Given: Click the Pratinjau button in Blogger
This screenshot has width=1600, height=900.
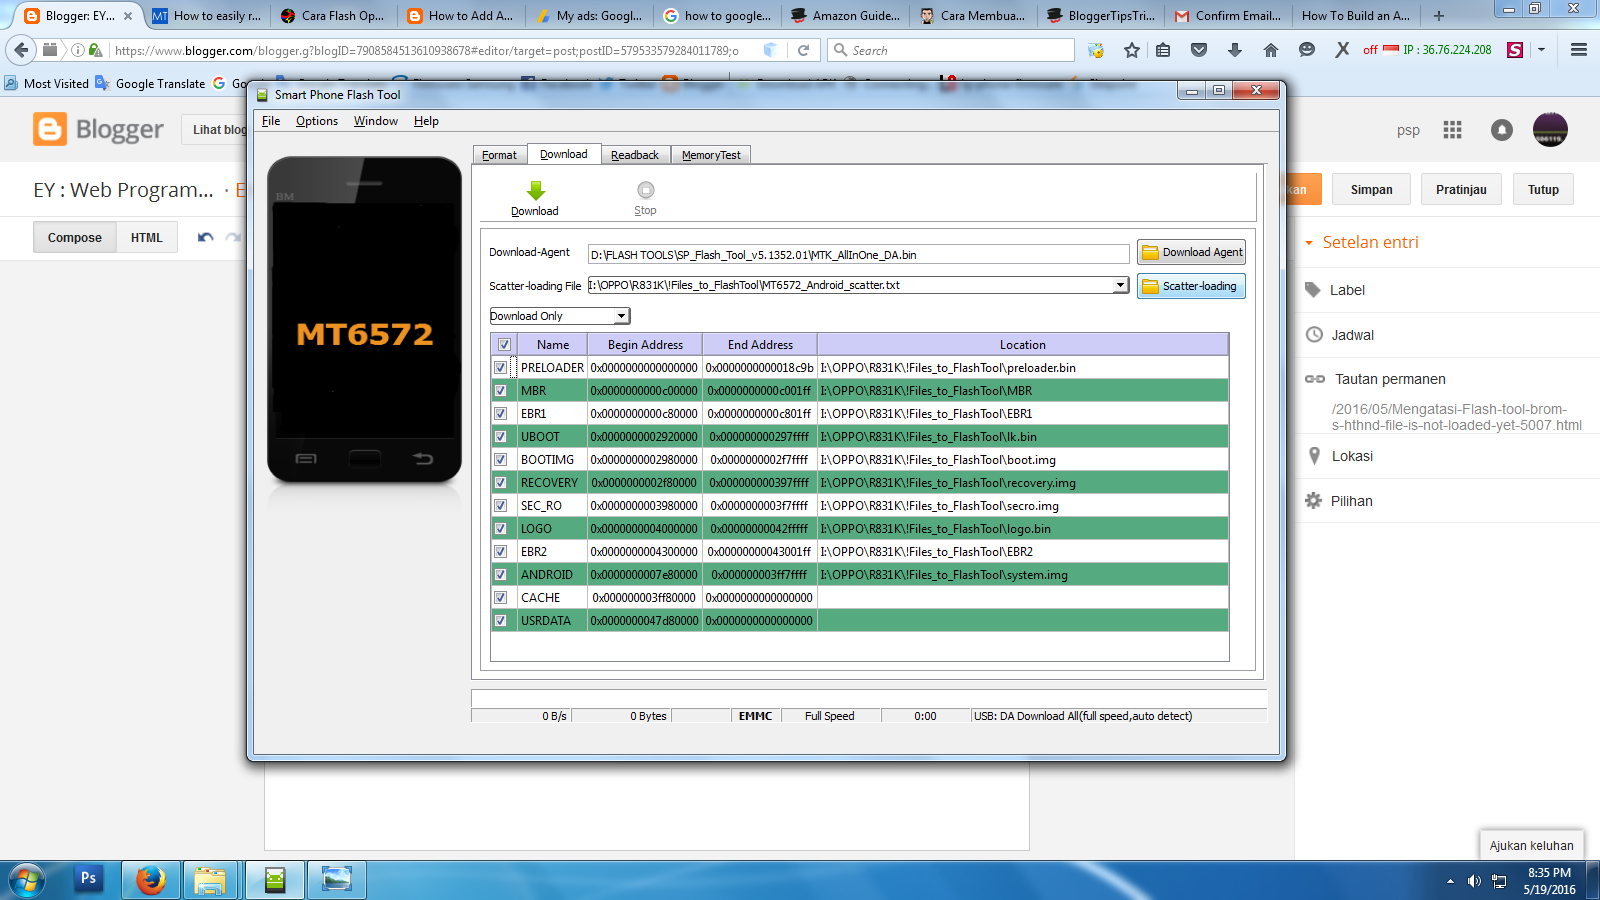Looking at the screenshot, I should (1461, 190).
